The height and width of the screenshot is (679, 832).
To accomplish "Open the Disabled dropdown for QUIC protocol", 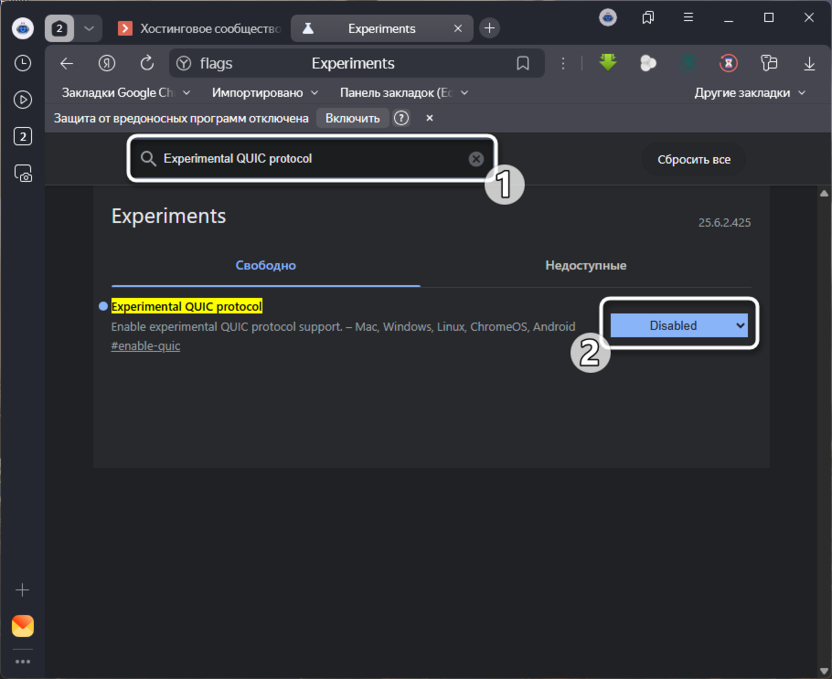I will click(x=679, y=325).
